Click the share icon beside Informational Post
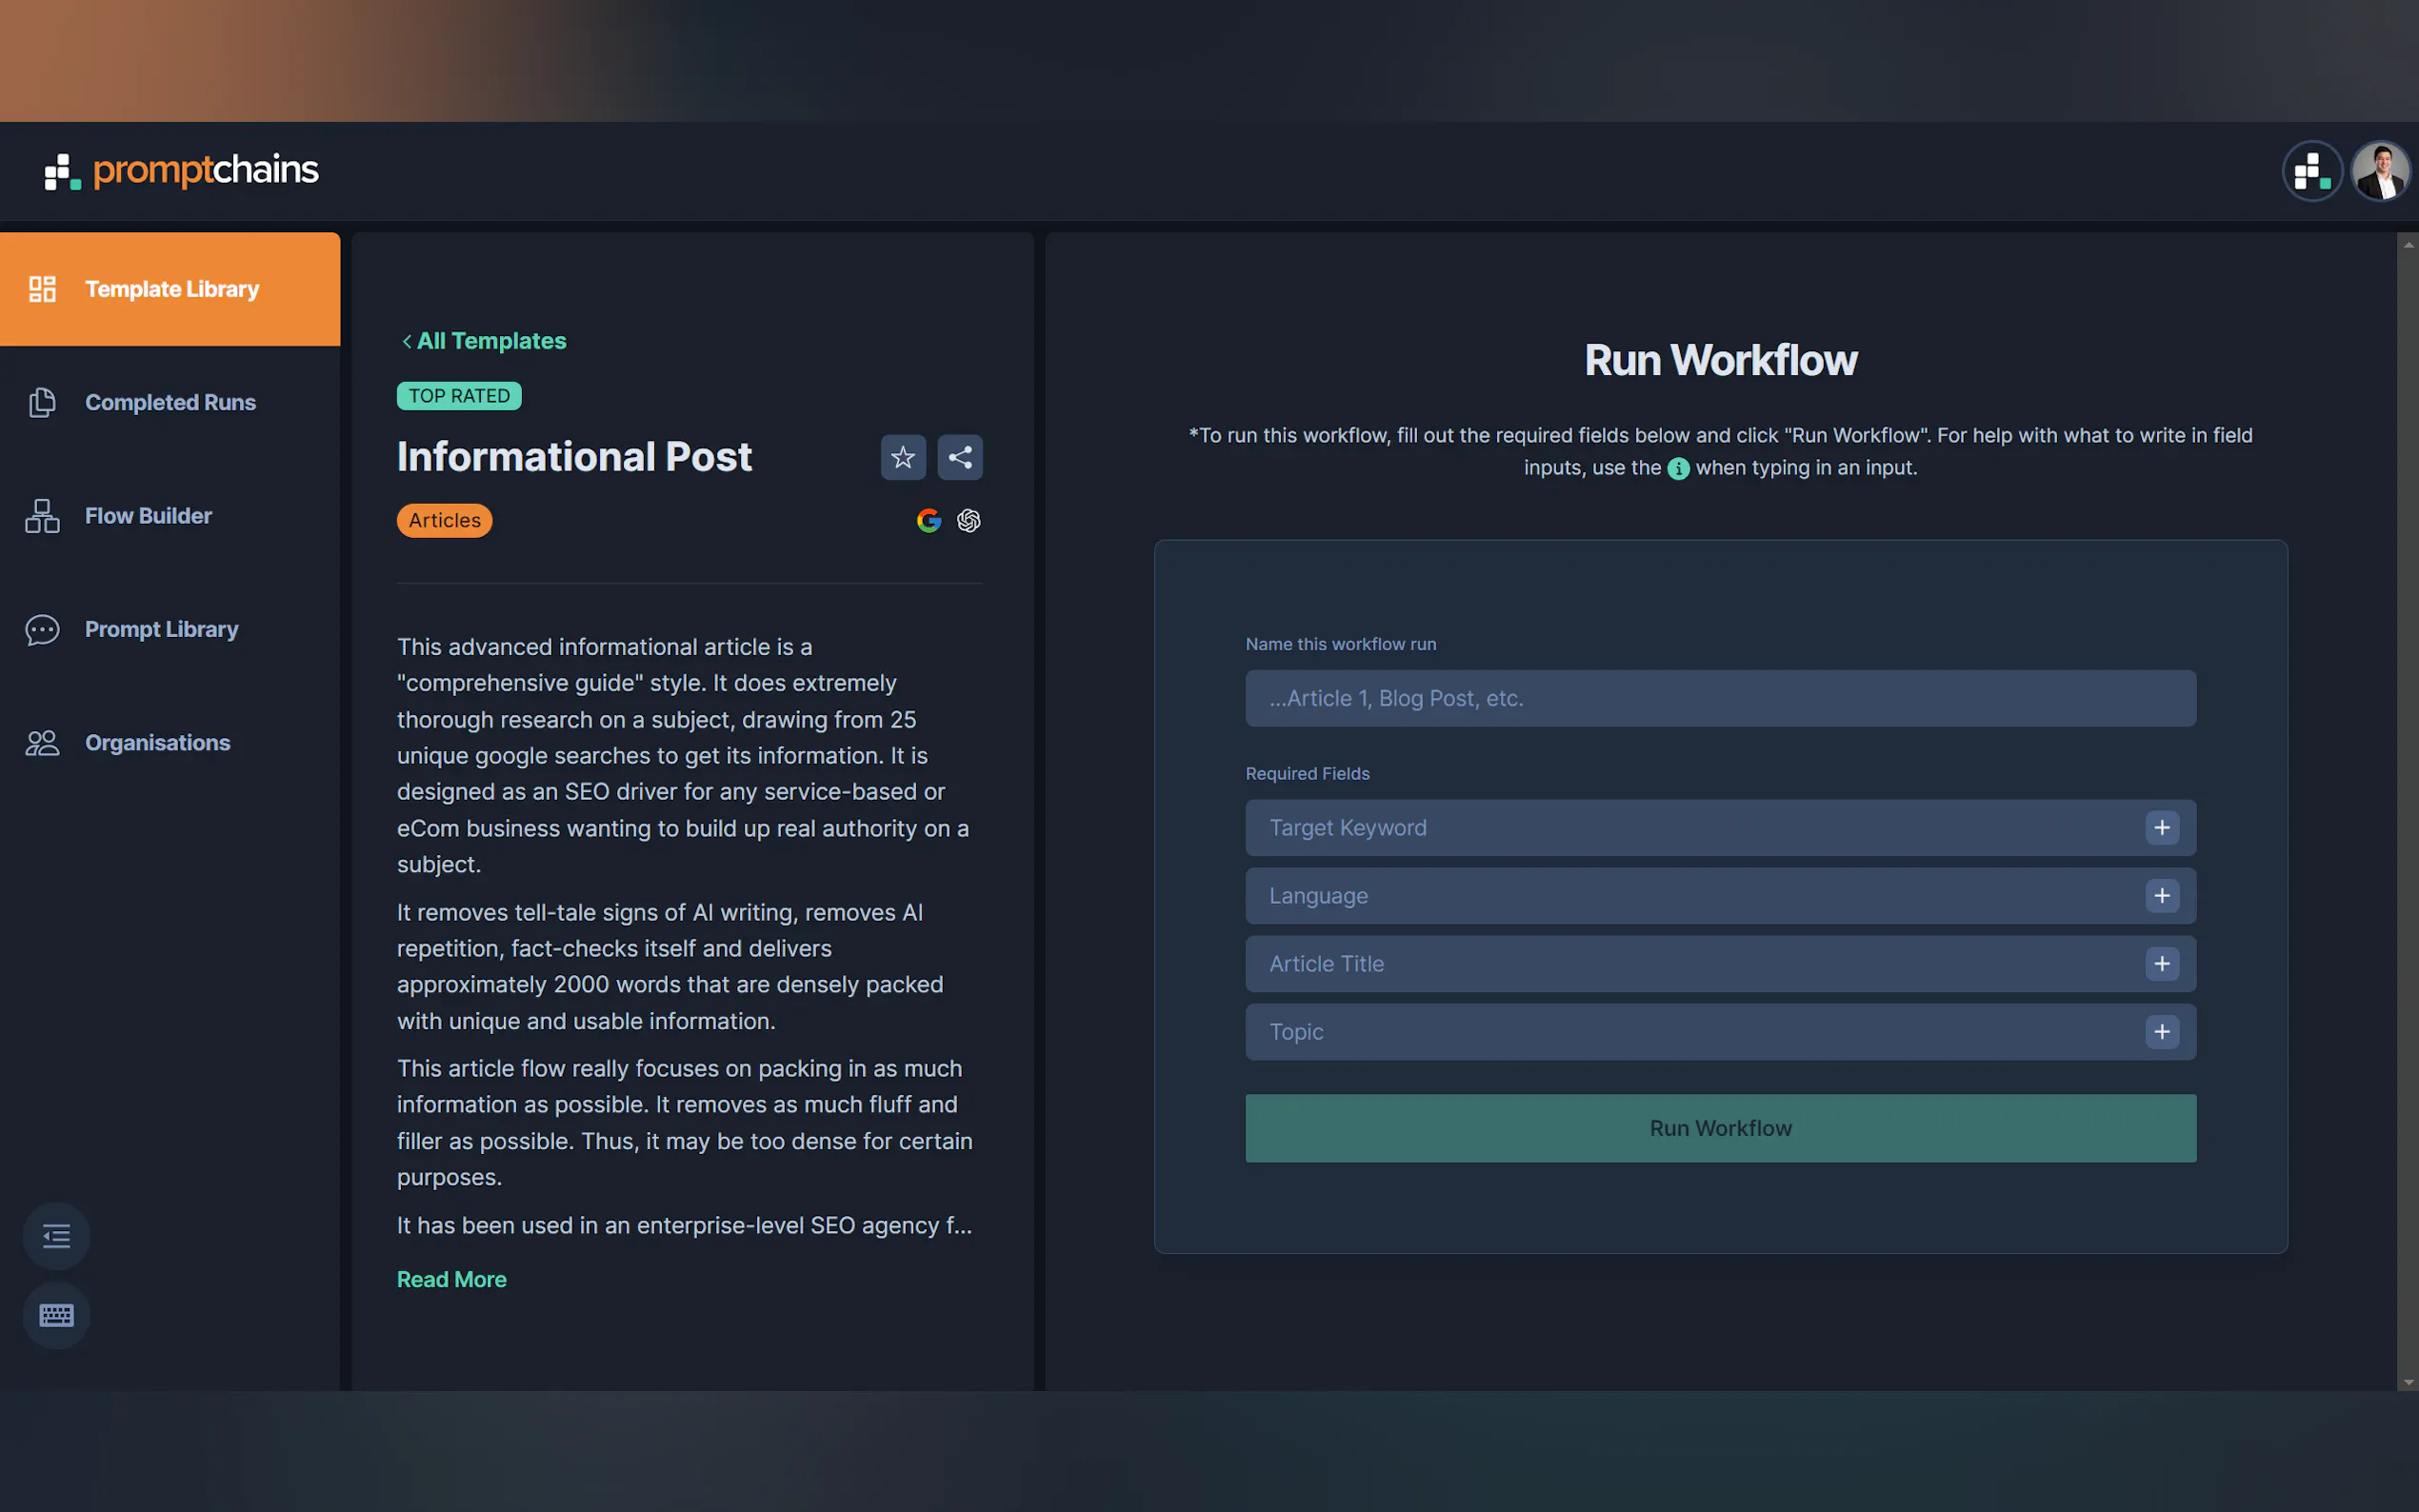Viewport: 2419px width, 1512px height. point(960,457)
